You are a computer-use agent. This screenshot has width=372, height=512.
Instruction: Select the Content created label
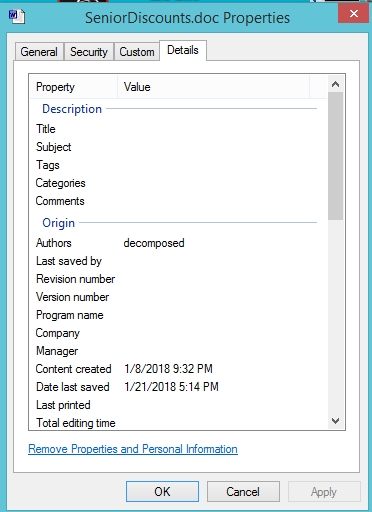click(x=73, y=369)
